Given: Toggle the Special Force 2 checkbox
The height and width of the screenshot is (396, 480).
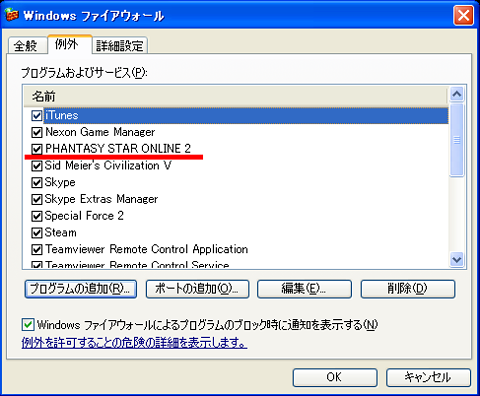Looking at the screenshot, I should (x=36, y=216).
